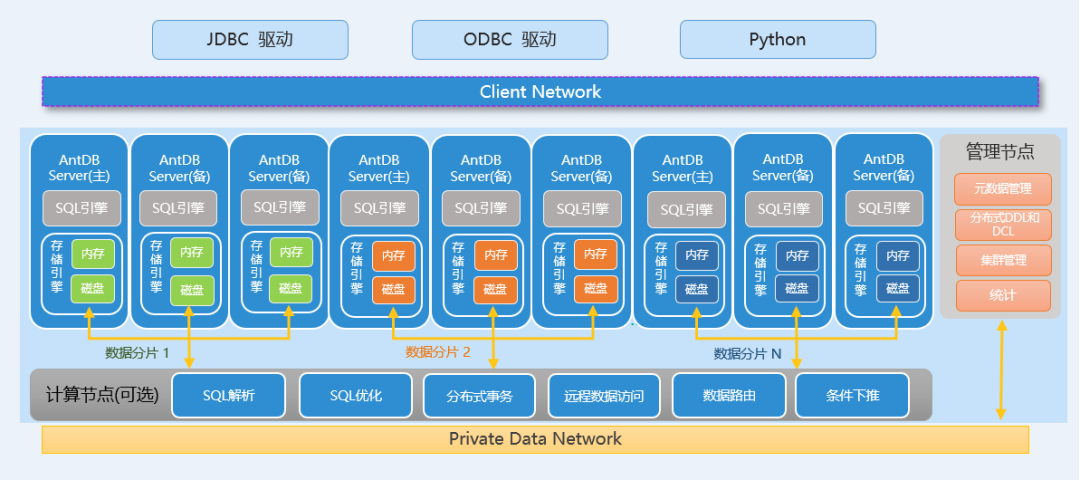Click the Python driver box
This screenshot has height=480, width=1080.
tap(778, 39)
